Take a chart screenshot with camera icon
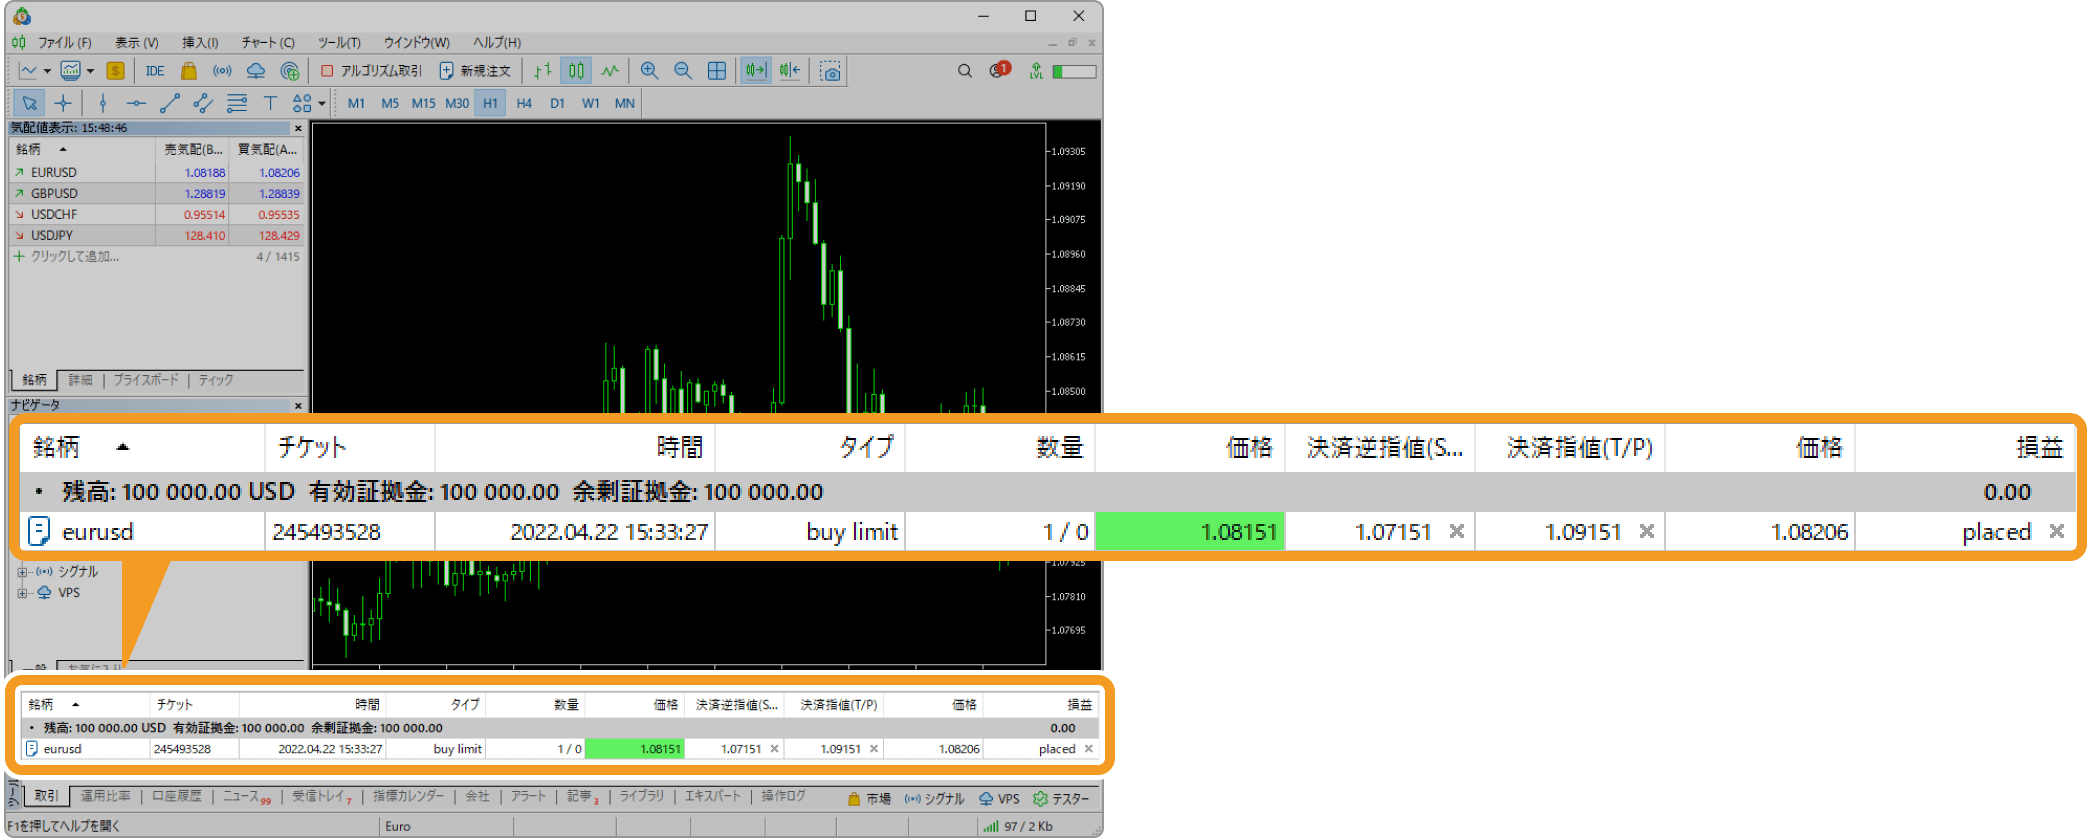 830,71
